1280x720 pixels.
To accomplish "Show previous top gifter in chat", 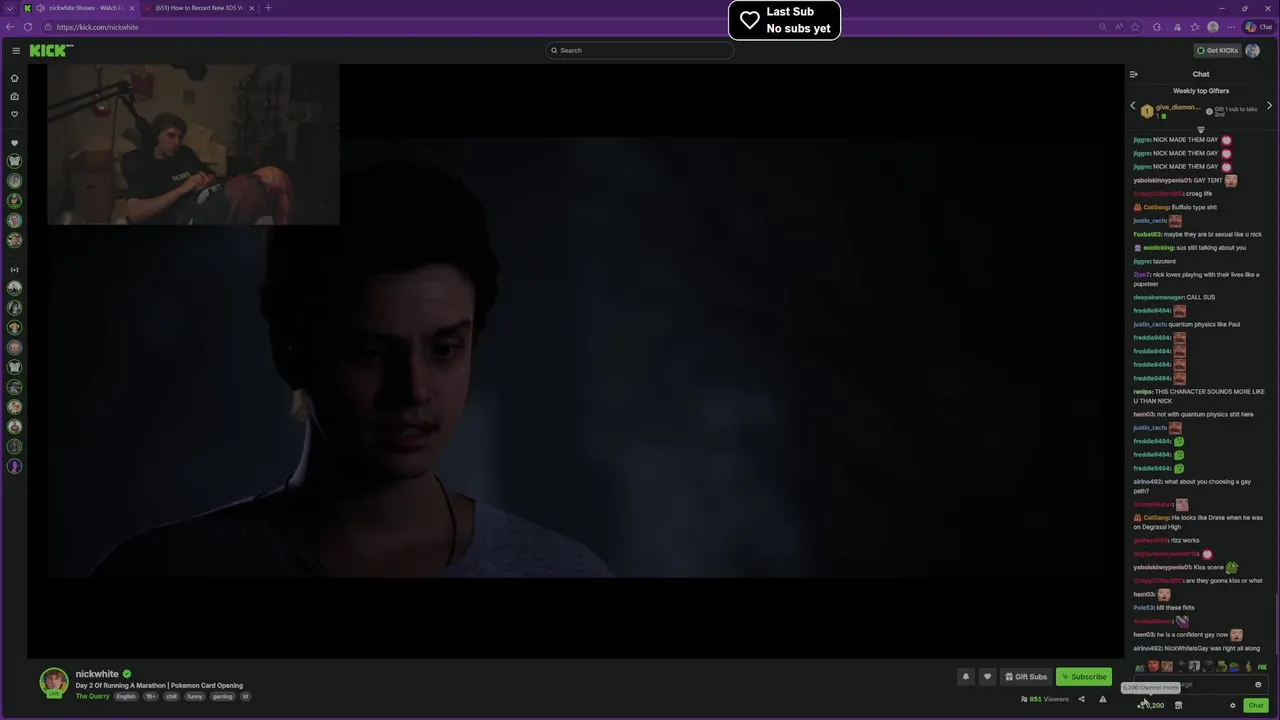I will (1133, 106).
